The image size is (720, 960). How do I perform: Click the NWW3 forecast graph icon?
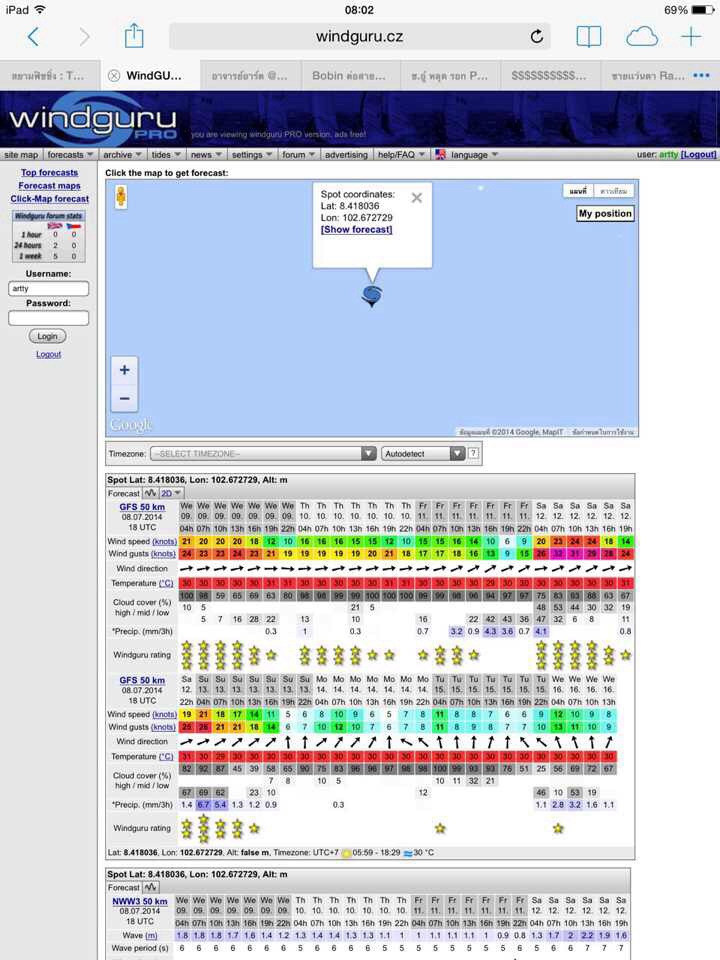tap(151, 887)
